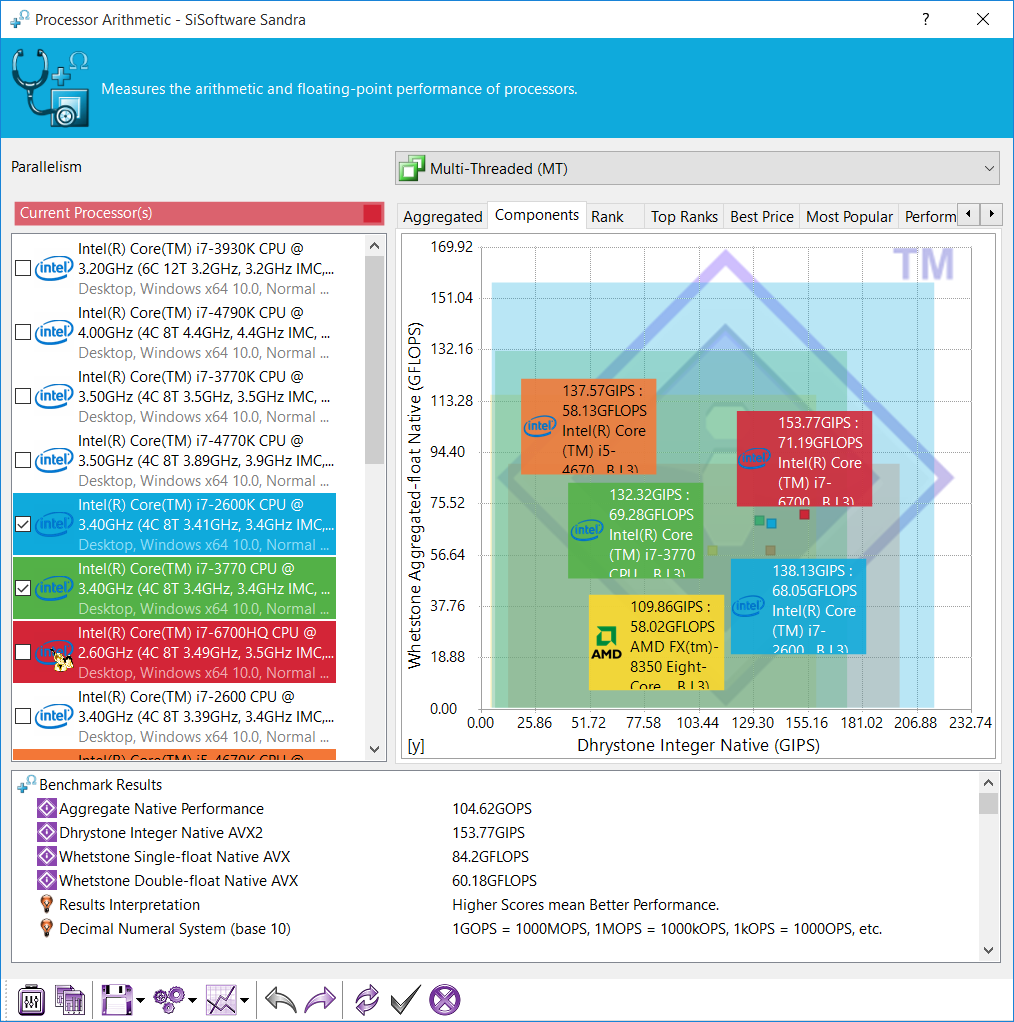Switch to the Aggregated tab

click(442, 216)
